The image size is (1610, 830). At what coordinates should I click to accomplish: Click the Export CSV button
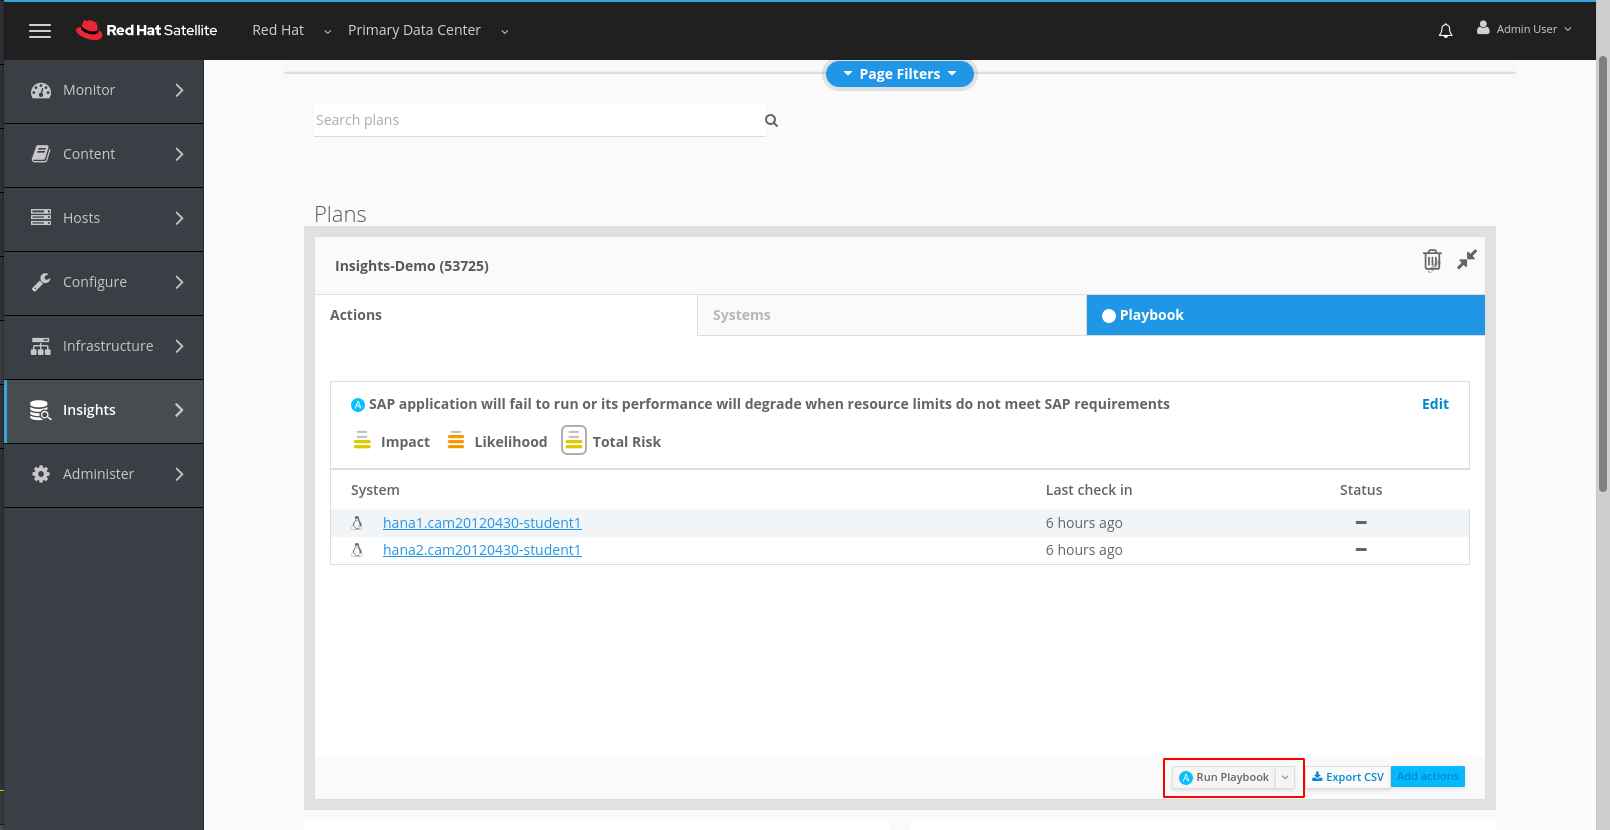coord(1348,777)
